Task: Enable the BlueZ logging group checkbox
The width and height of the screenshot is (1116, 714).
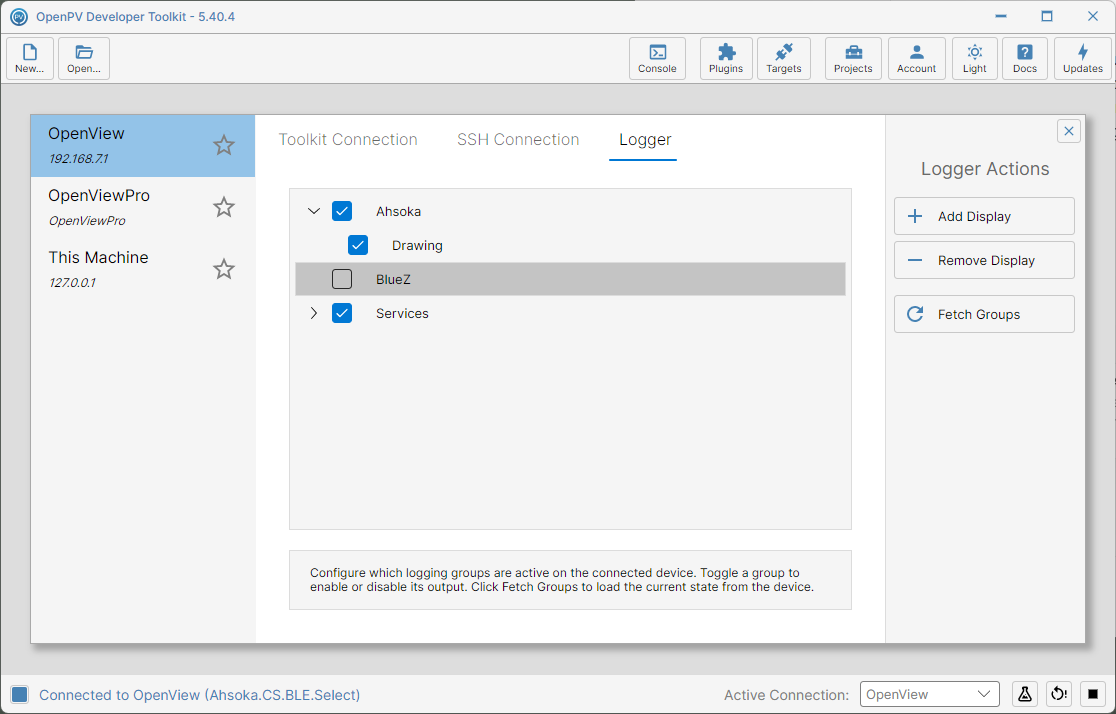Action: [342, 279]
